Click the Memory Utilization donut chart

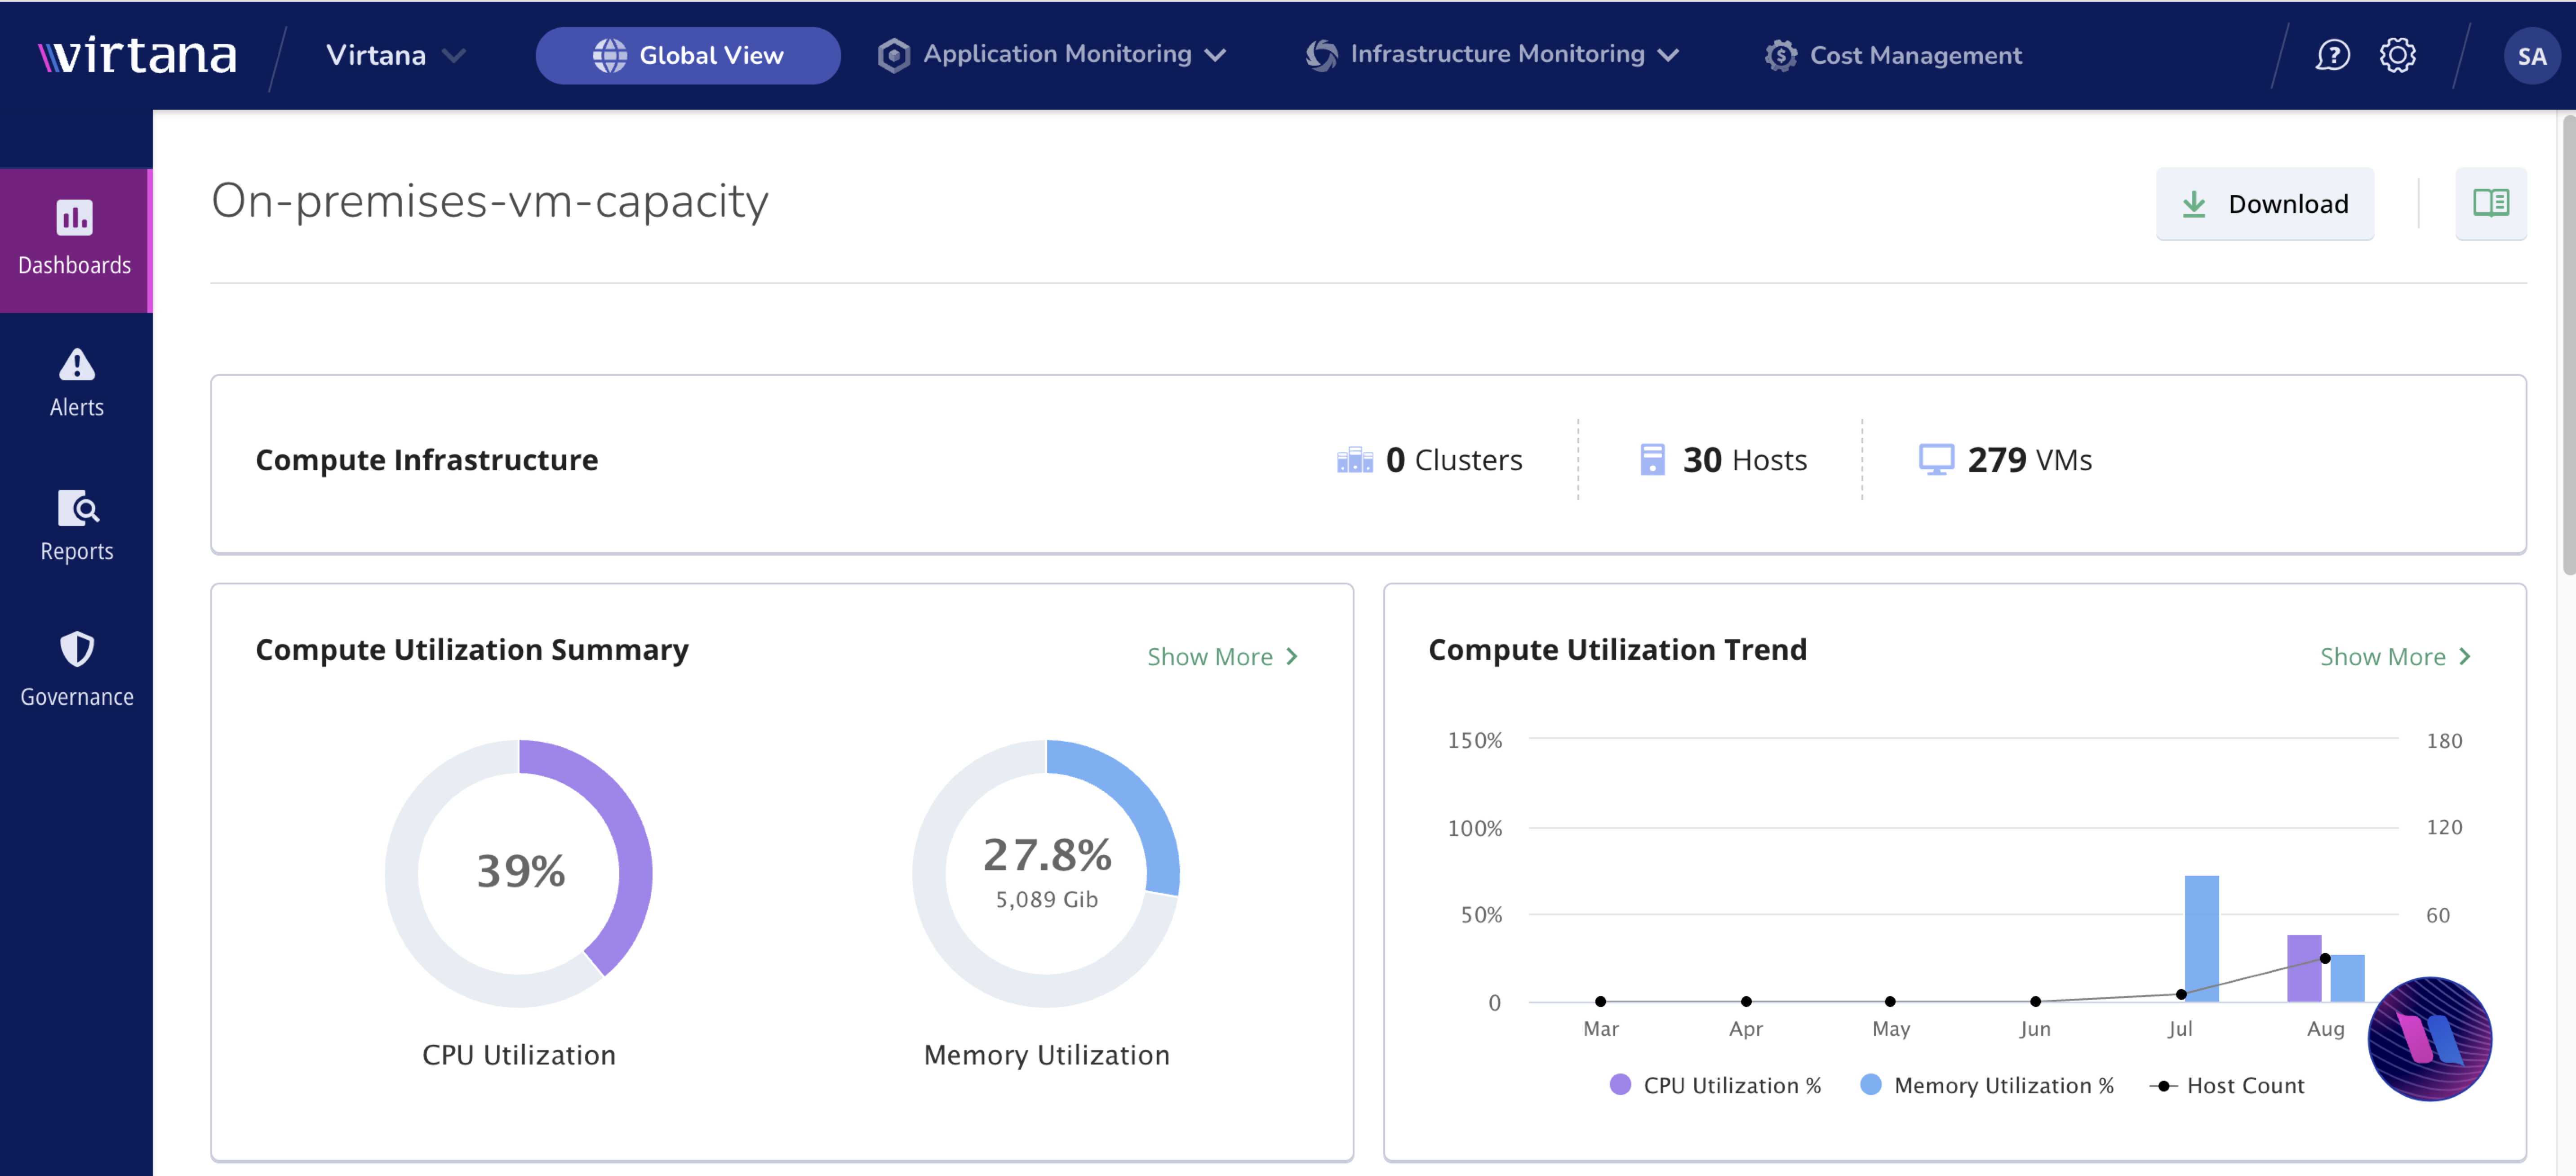point(1046,873)
